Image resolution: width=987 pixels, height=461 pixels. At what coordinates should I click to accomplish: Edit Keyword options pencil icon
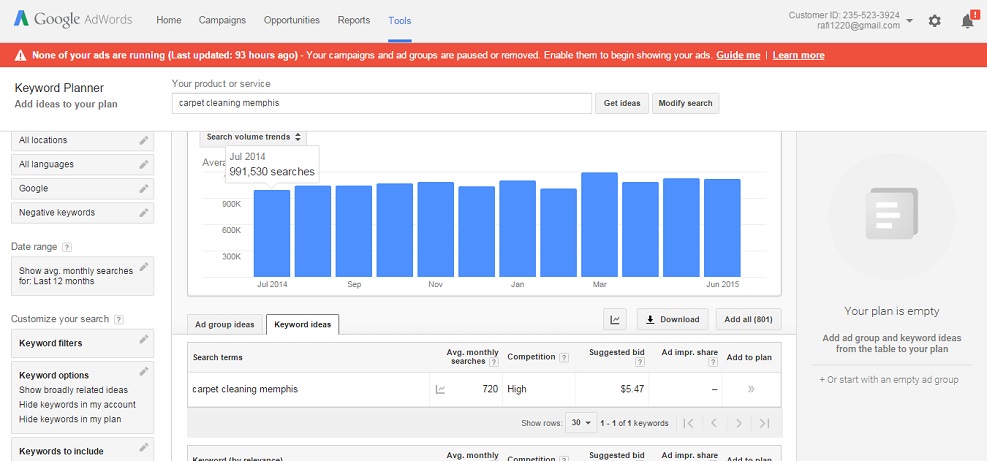click(144, 371)
